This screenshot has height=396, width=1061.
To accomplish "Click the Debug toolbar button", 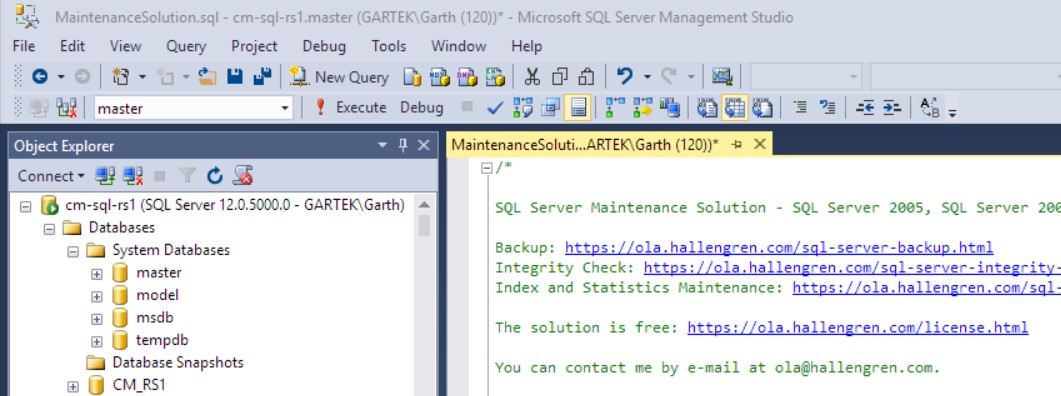I will click(x=422, y=108).
